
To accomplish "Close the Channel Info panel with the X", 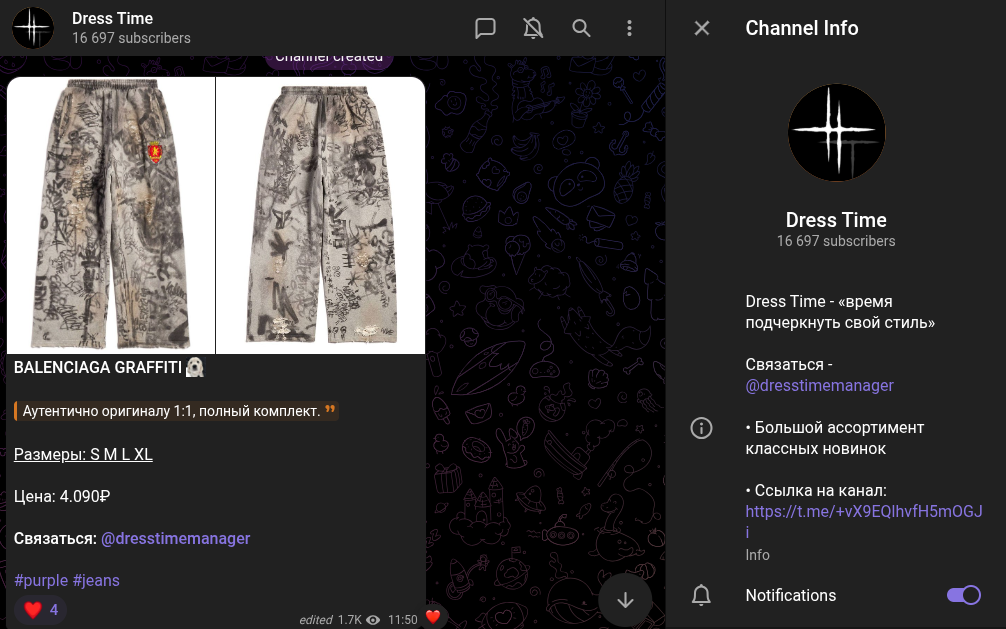I will click(x=701, y=28).
